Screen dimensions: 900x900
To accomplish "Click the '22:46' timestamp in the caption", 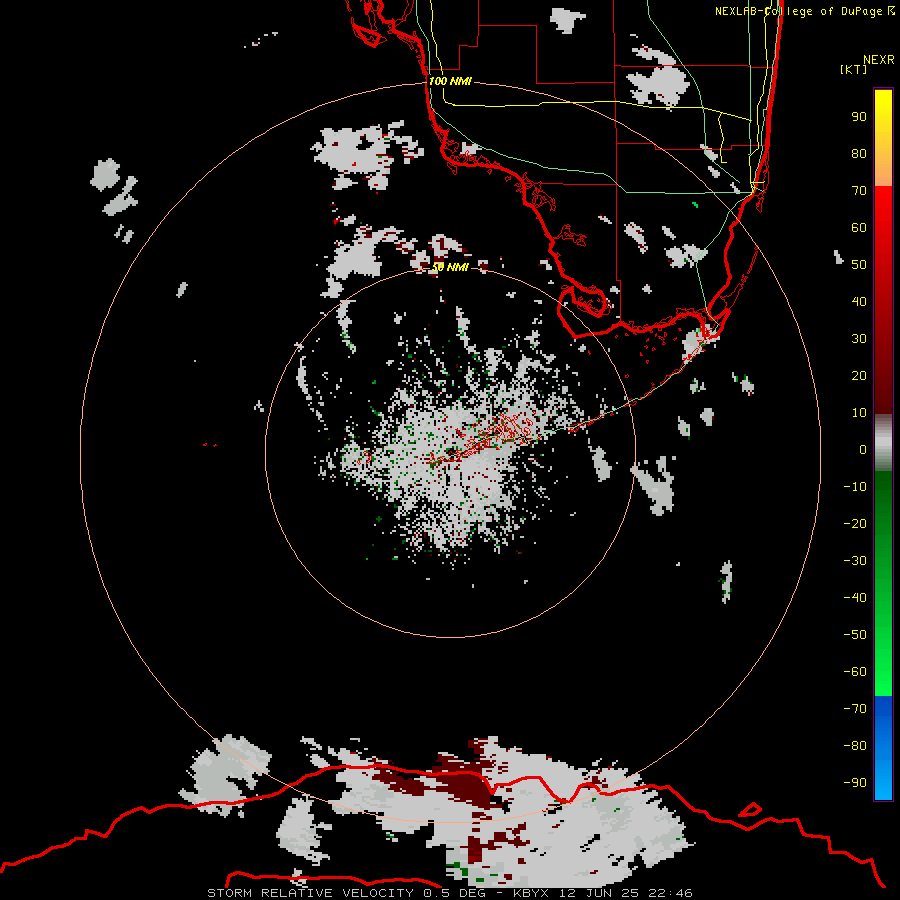I will tap(670, 893).
